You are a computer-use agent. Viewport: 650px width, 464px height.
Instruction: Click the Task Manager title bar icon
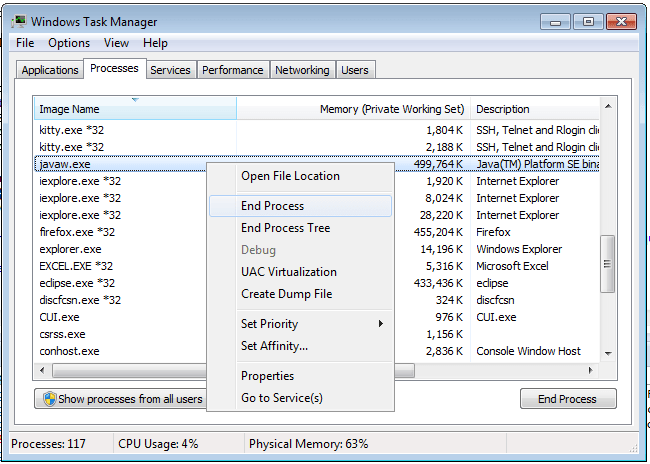[19, 20]
